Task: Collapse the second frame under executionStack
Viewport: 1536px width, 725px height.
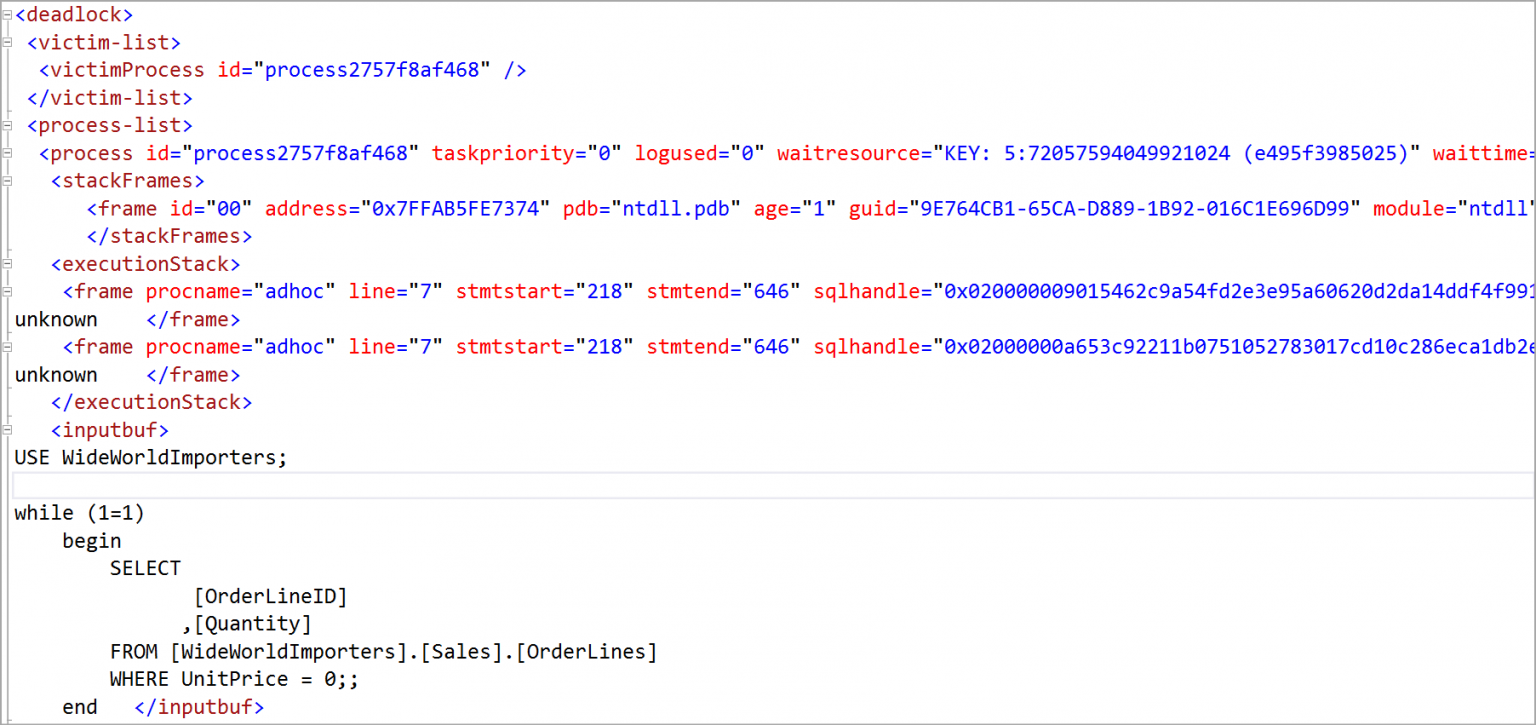Action: [8, 346]
